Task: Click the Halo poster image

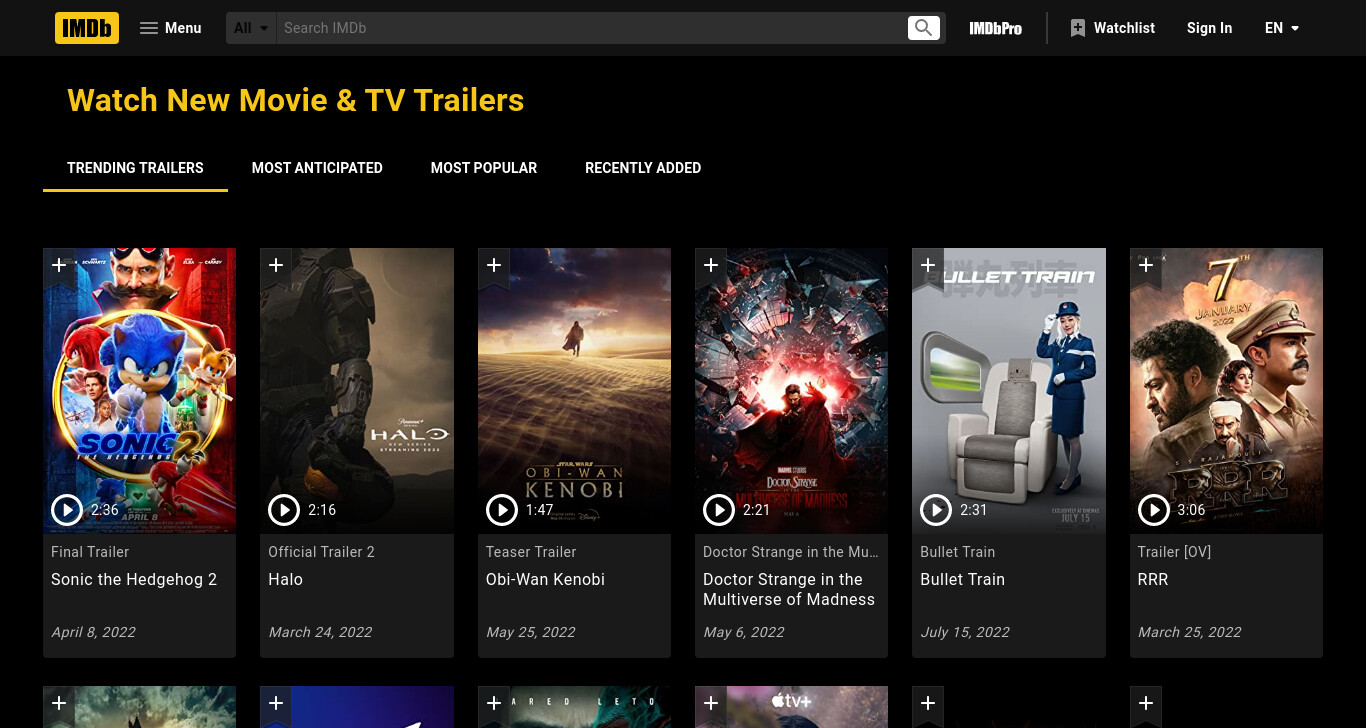Action: 357,391
